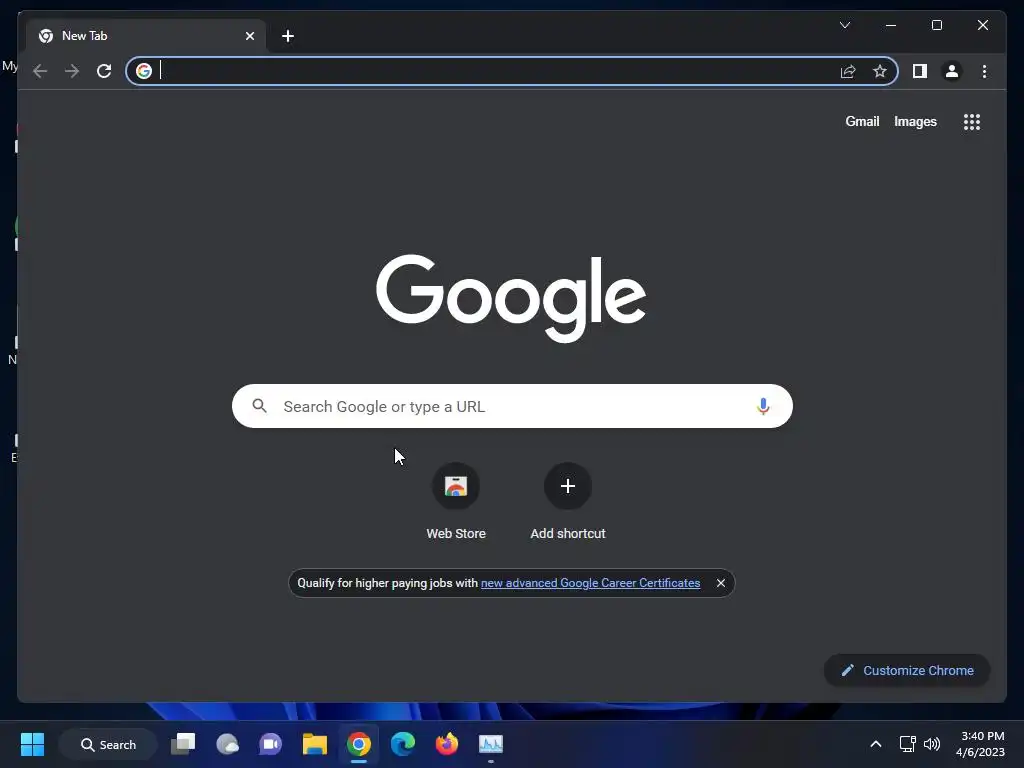Image resolution: width=1024 pixels, height=768 pixels.
Task: Open the volume tray icon
Action: pos(932,744)
